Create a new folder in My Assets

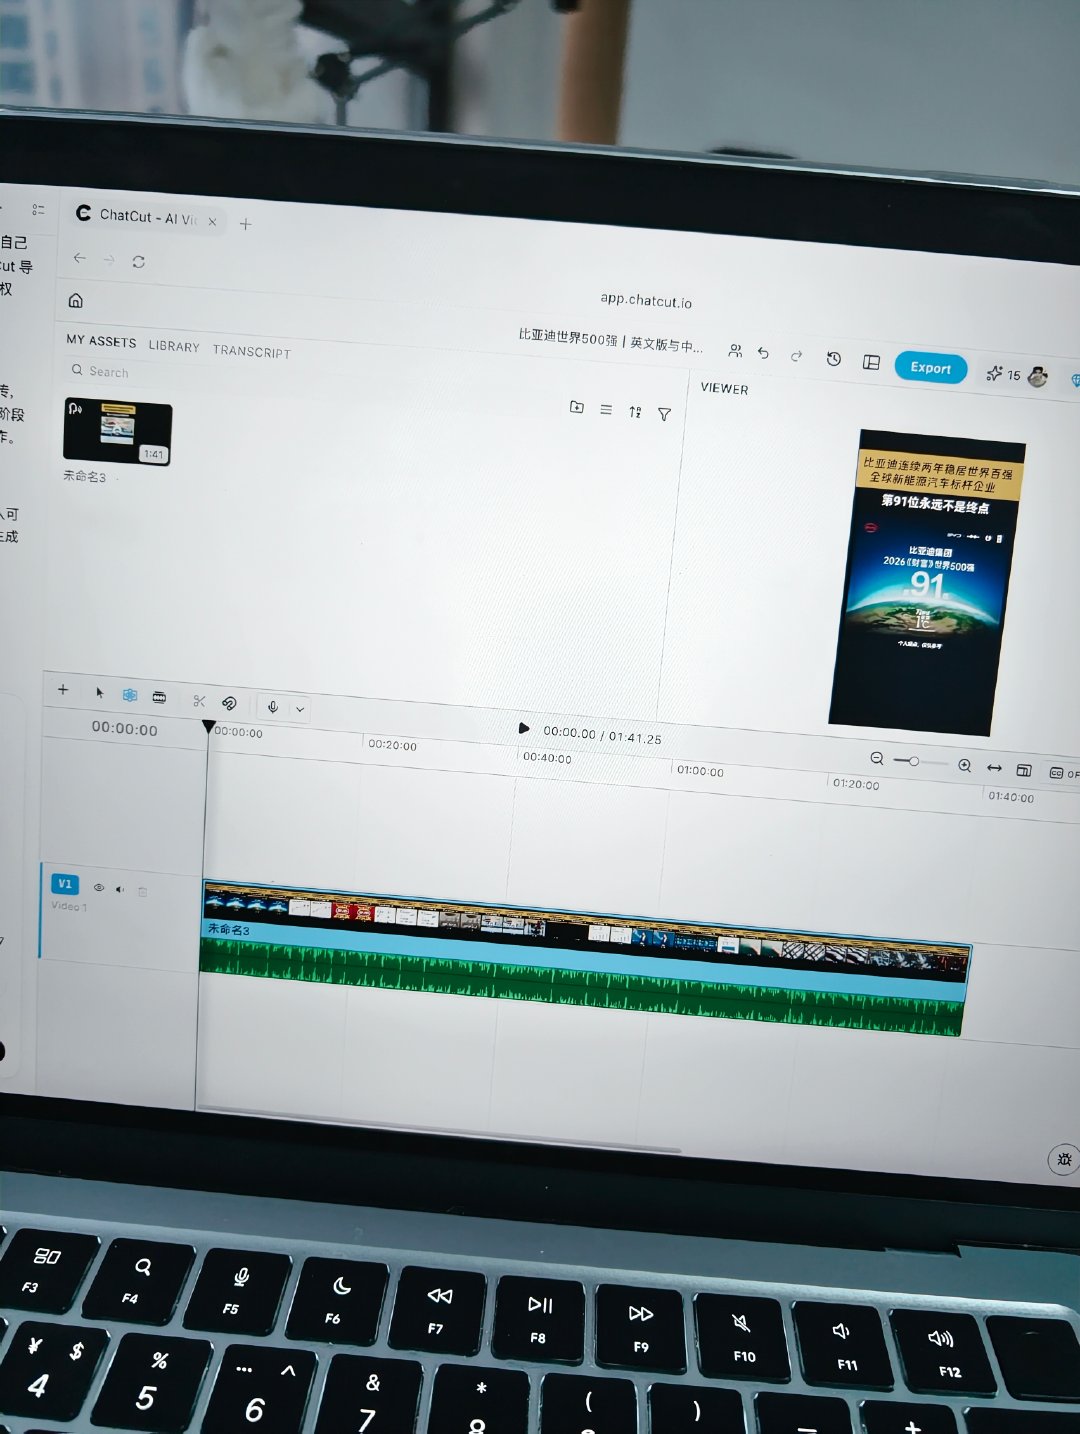[x=577, y=407]
